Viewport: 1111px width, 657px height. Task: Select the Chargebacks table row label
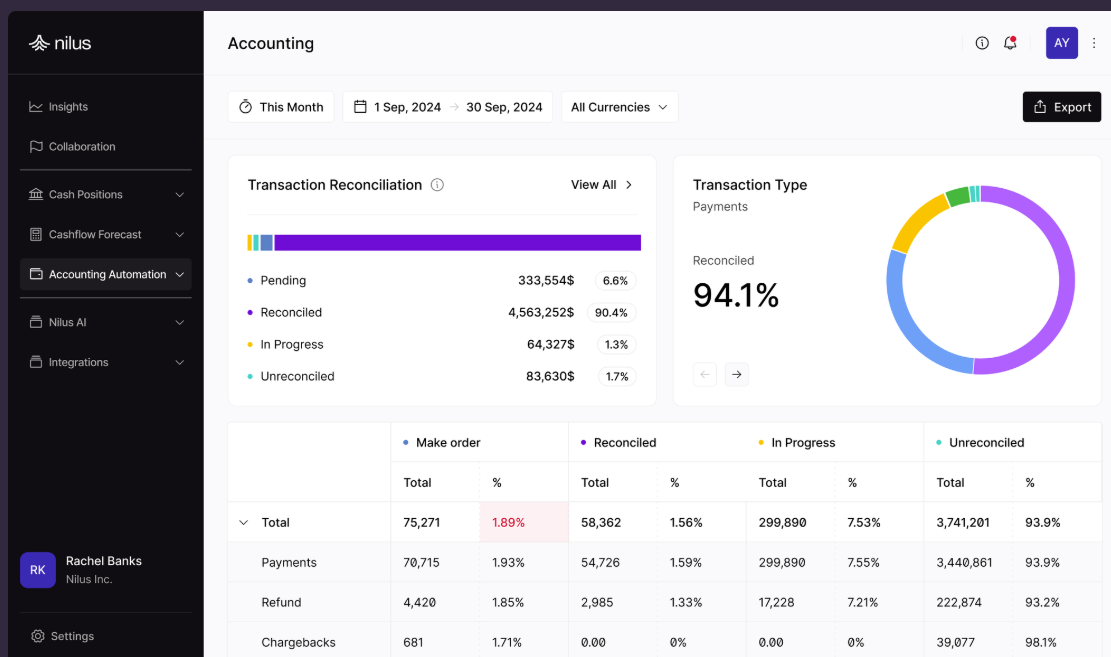click(x=298, y=642)
